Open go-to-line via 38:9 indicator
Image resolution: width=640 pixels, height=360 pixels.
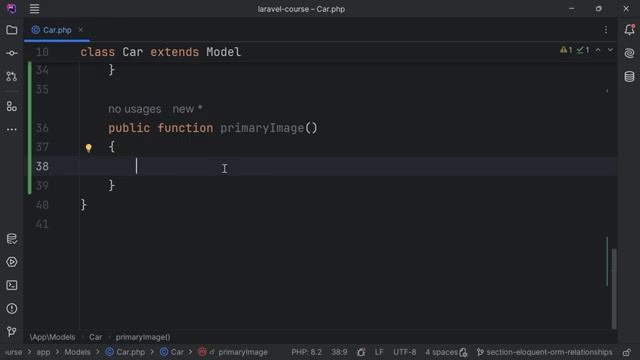[339, 352]
